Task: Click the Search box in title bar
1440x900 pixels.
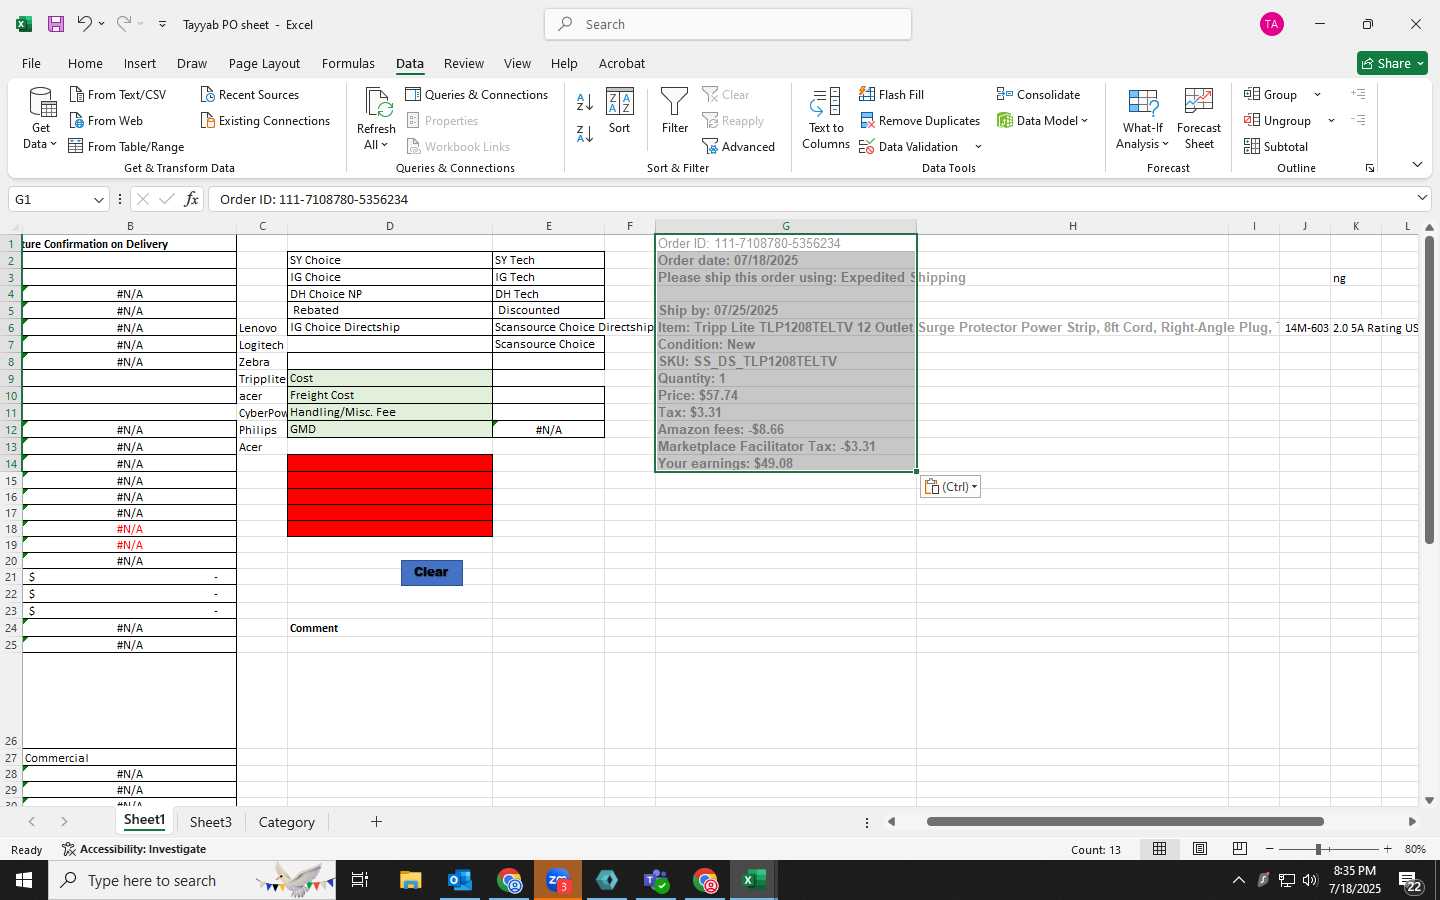Action: pyautogui.click(x=728, y=24)
